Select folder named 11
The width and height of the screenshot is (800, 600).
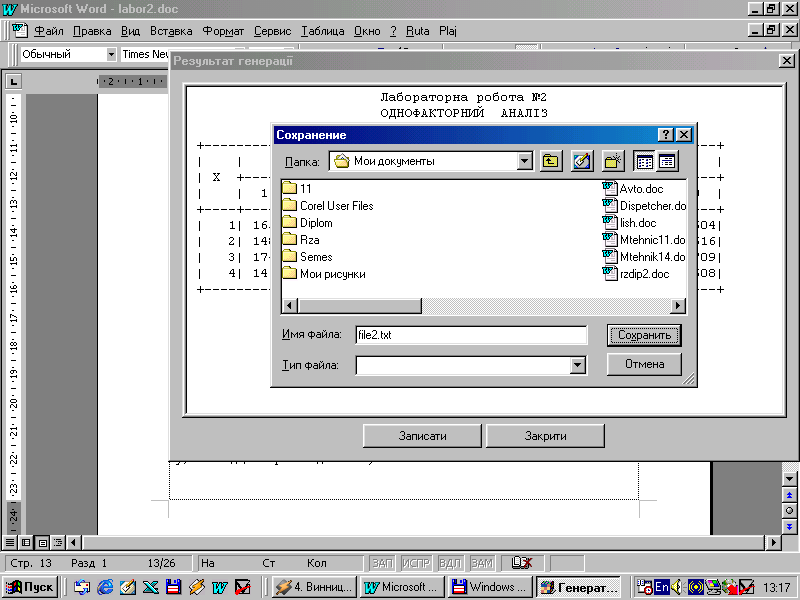tap(297, 189)
